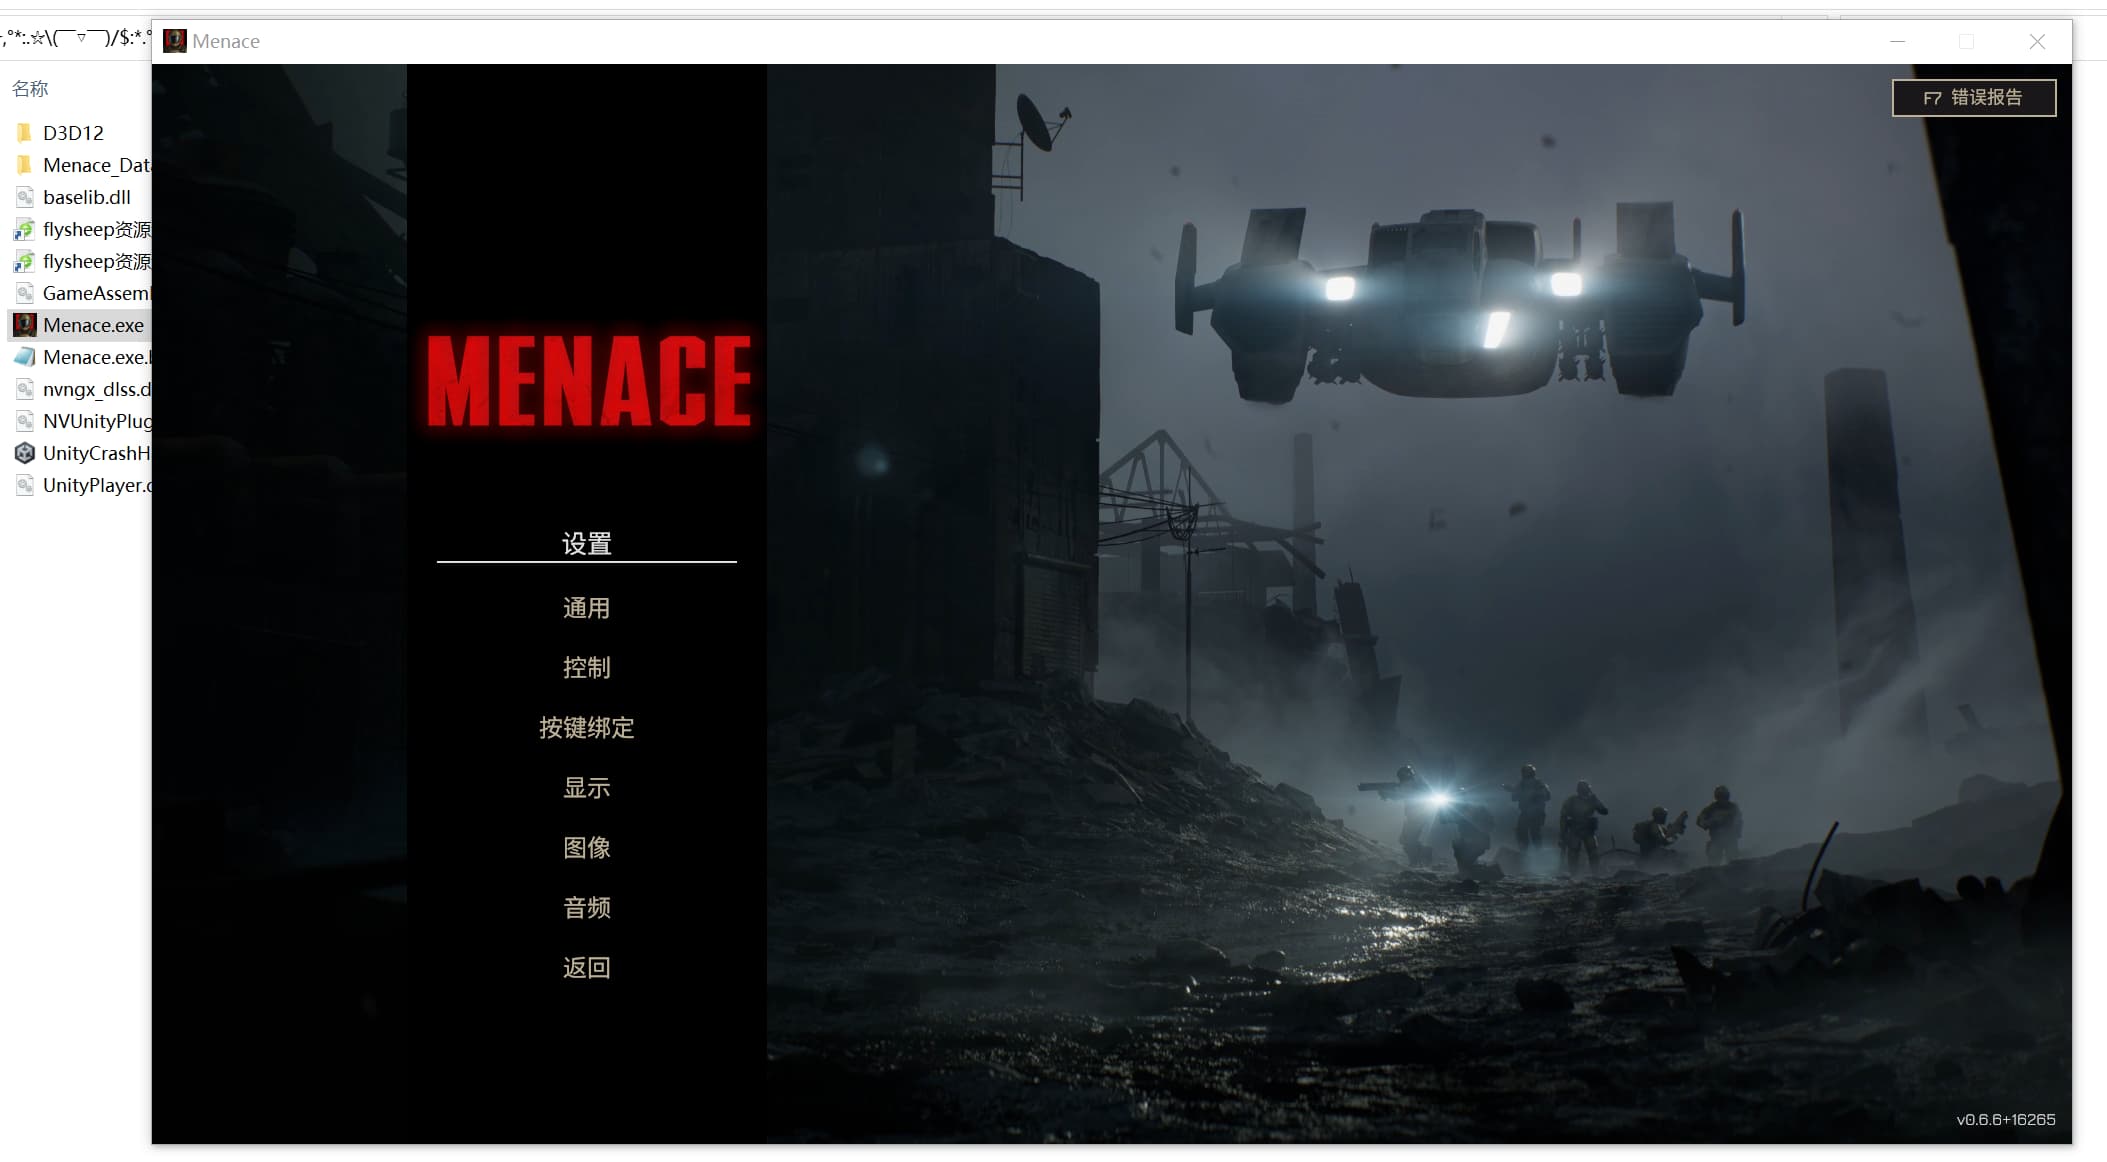Select the GameAssembly file icon
The width and height of the screenshot is (2107, 1162).
coord(25,293)
